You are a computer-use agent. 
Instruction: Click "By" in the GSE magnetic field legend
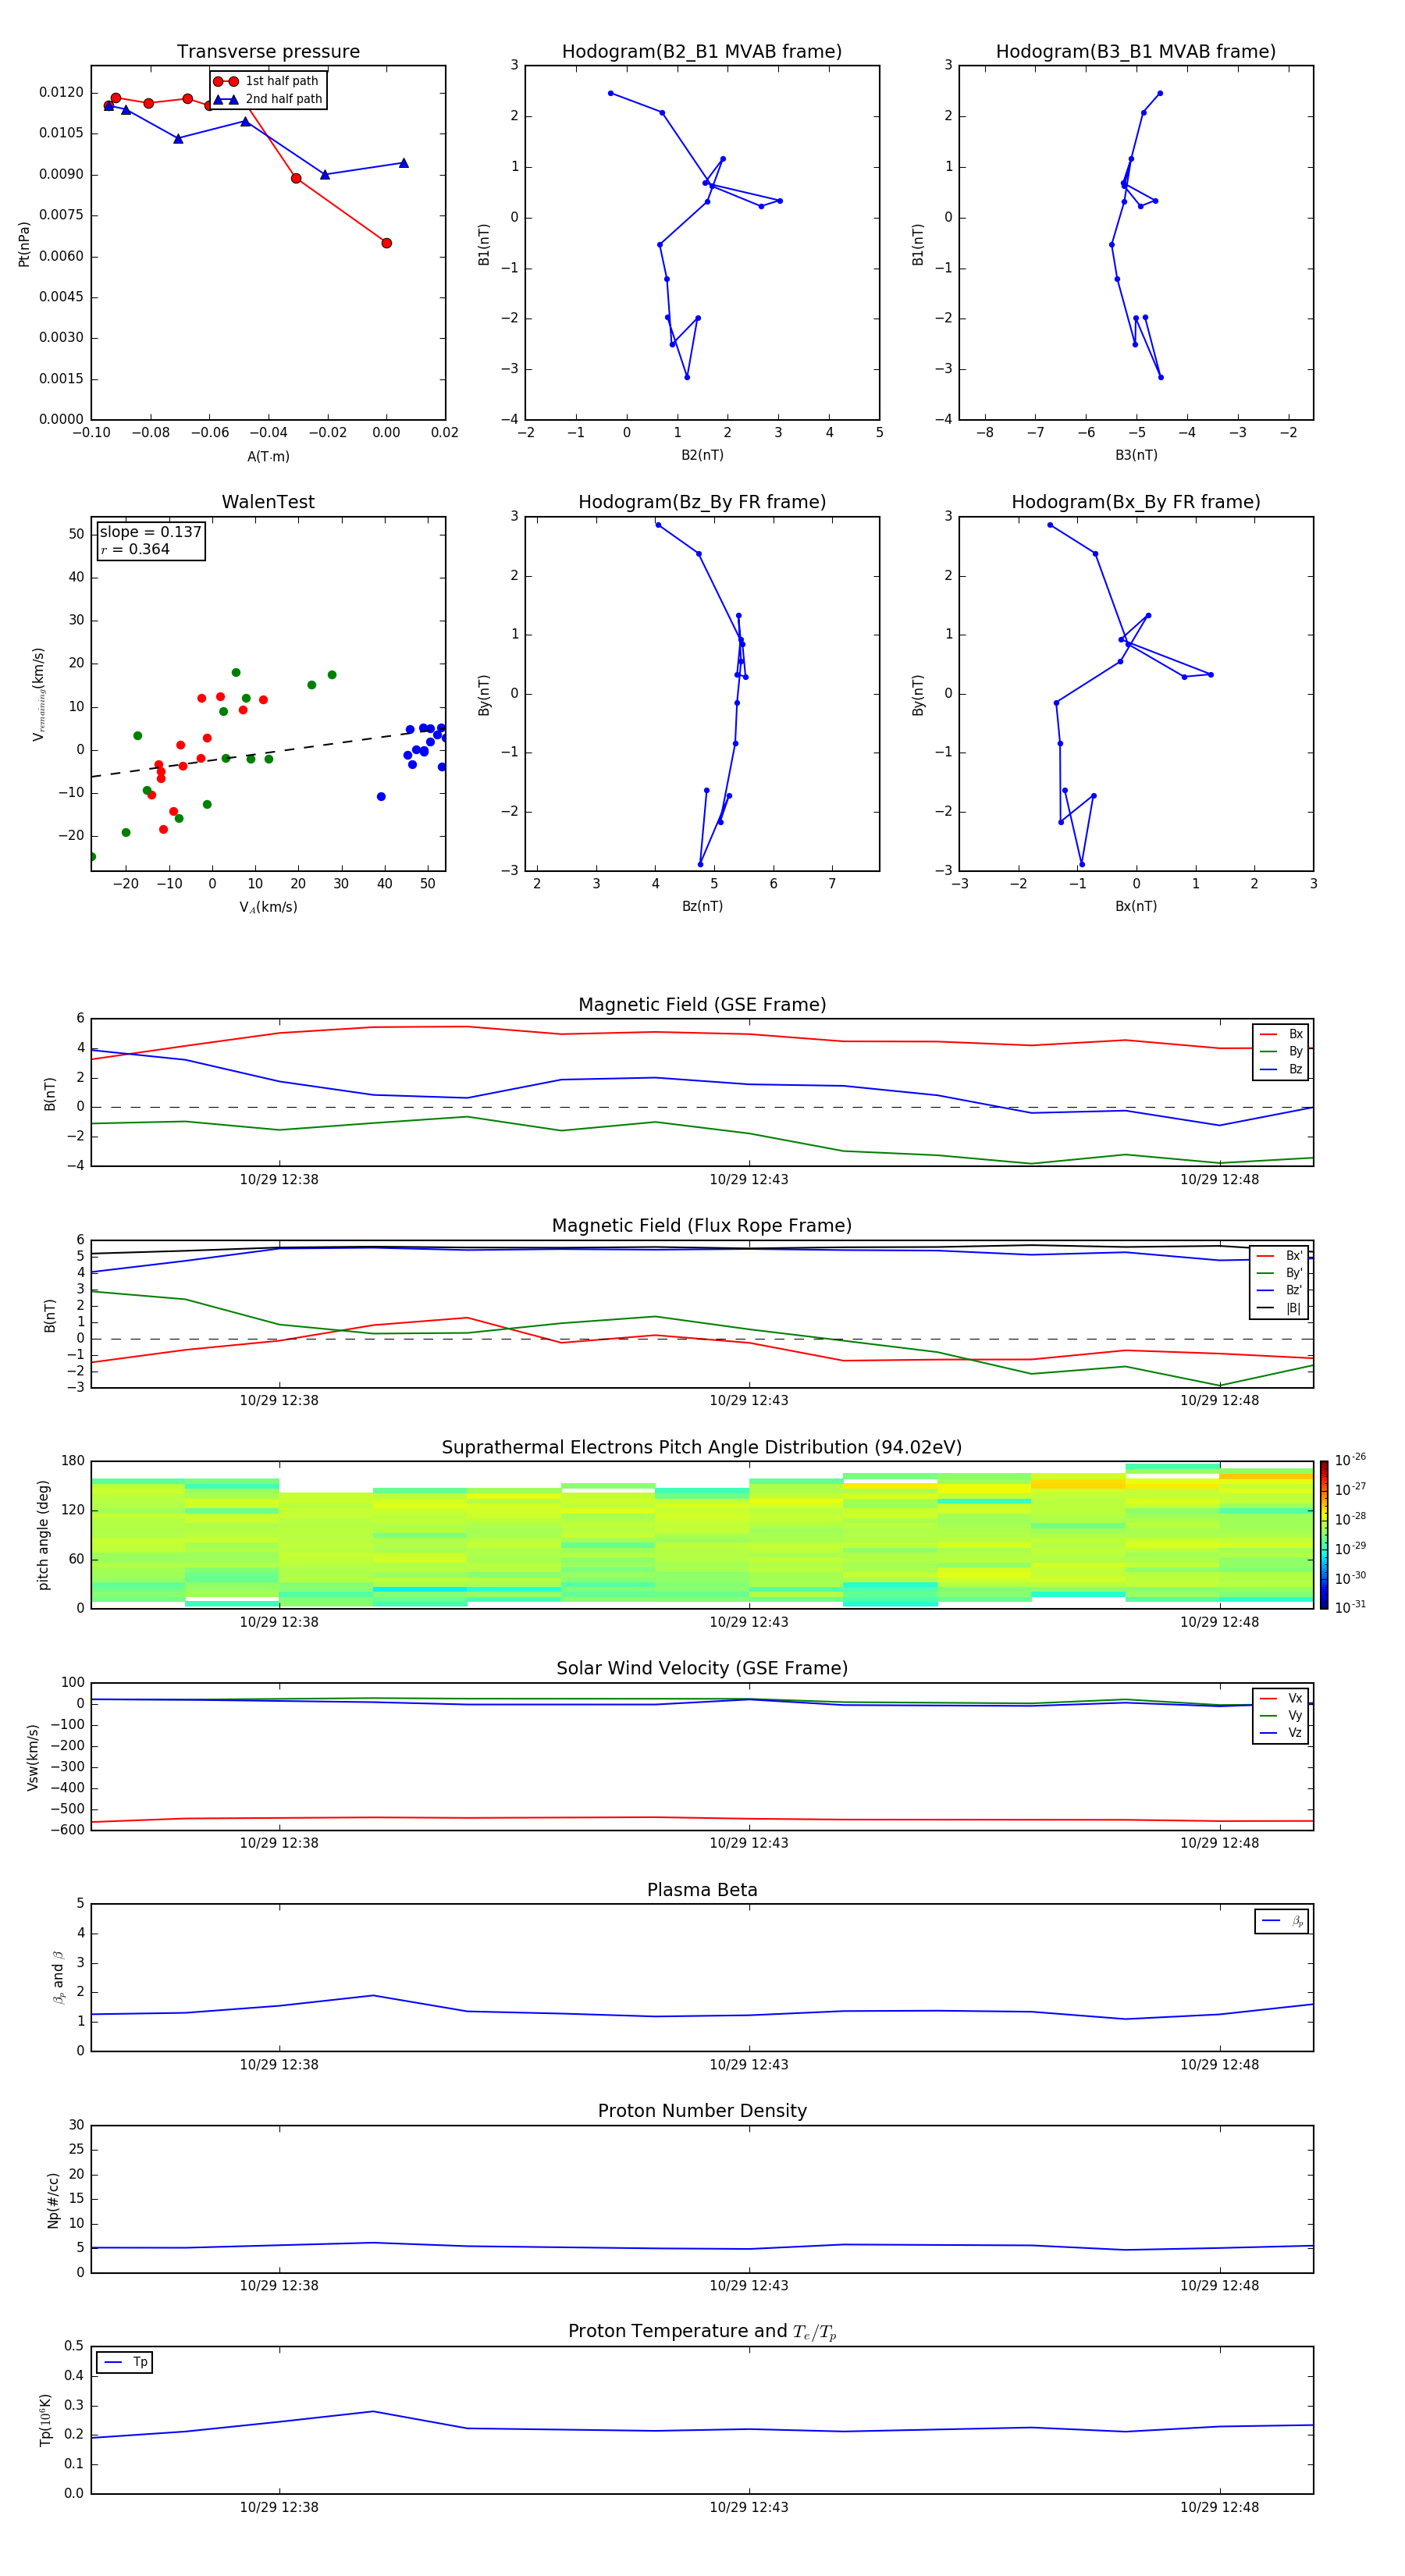pos(1295,1052)
